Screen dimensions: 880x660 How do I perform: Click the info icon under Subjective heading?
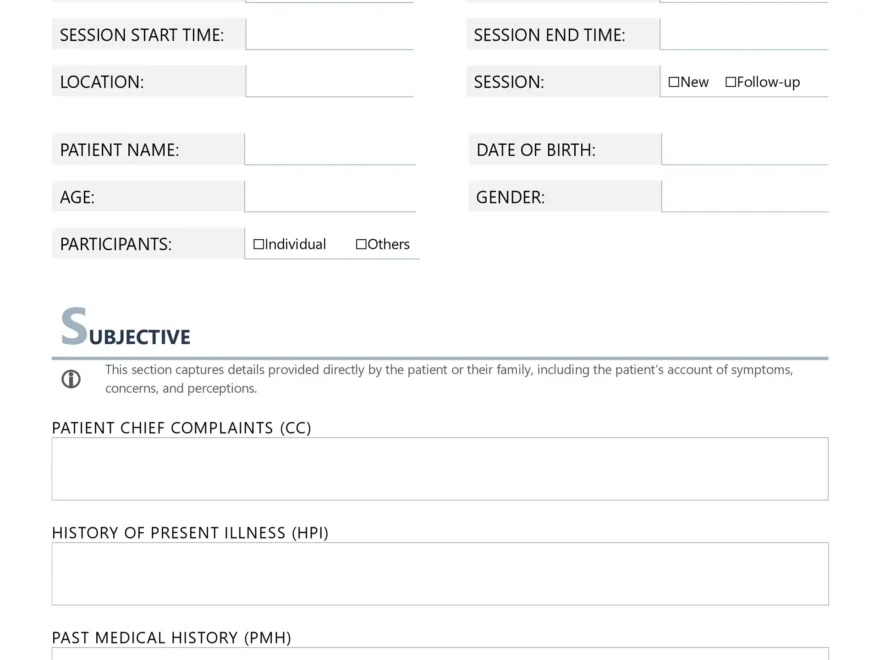(71, 379)
